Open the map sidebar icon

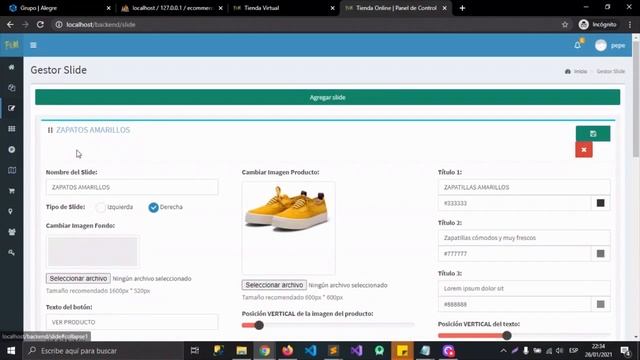11,170
